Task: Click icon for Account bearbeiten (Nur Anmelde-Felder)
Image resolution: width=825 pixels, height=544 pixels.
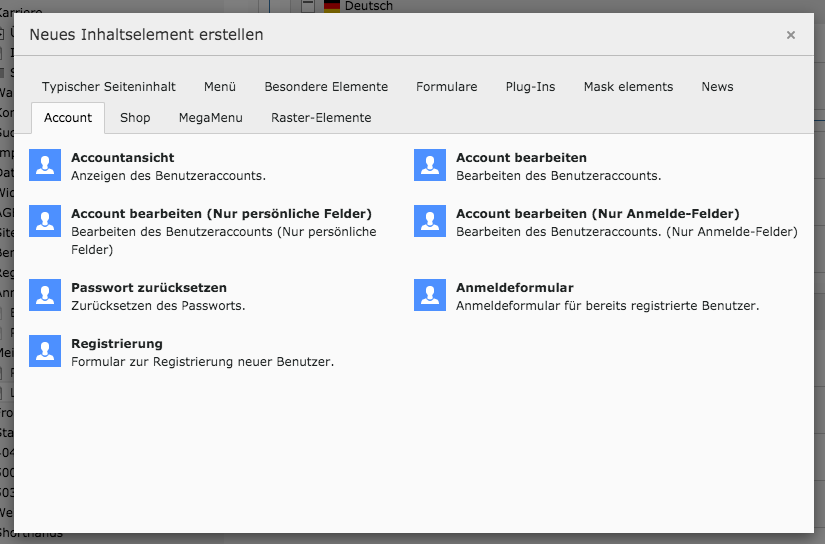Action: [430, 221]
